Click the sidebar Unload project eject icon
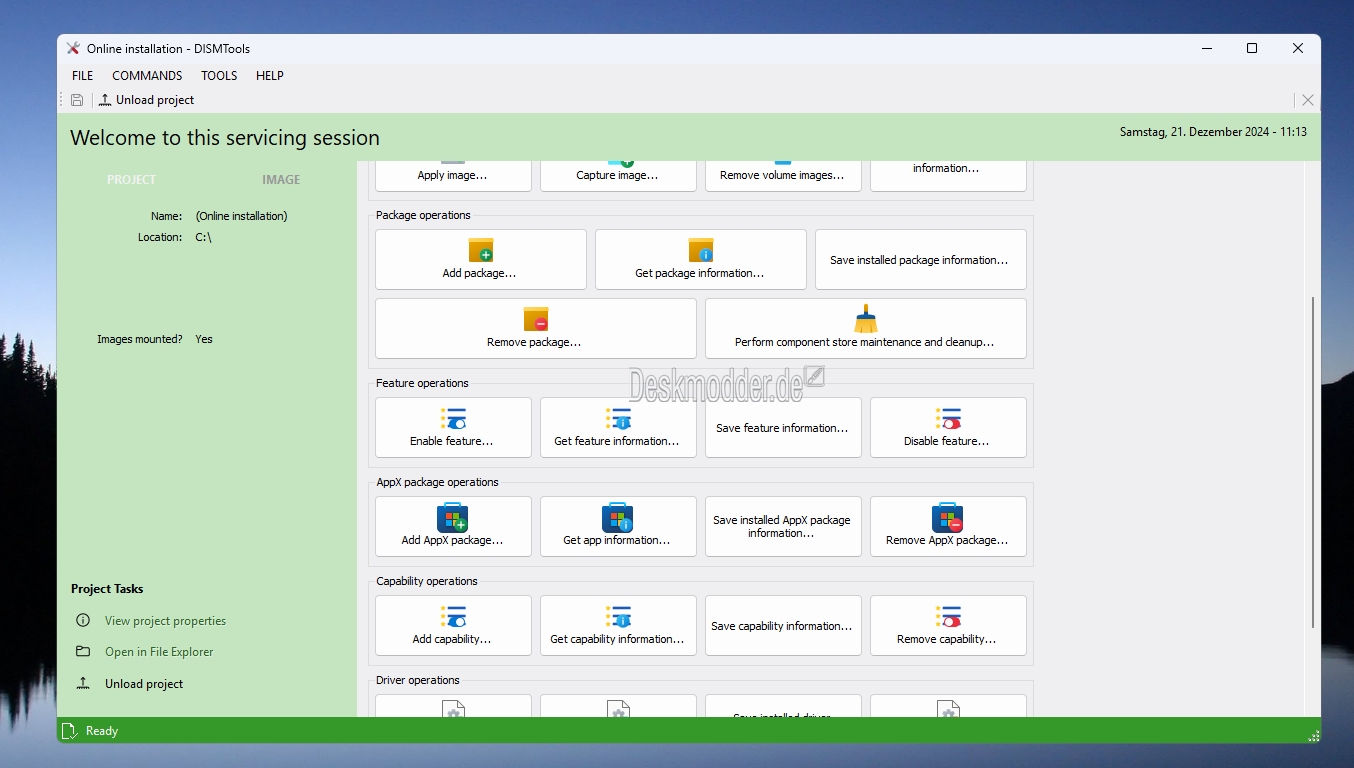 83,683
